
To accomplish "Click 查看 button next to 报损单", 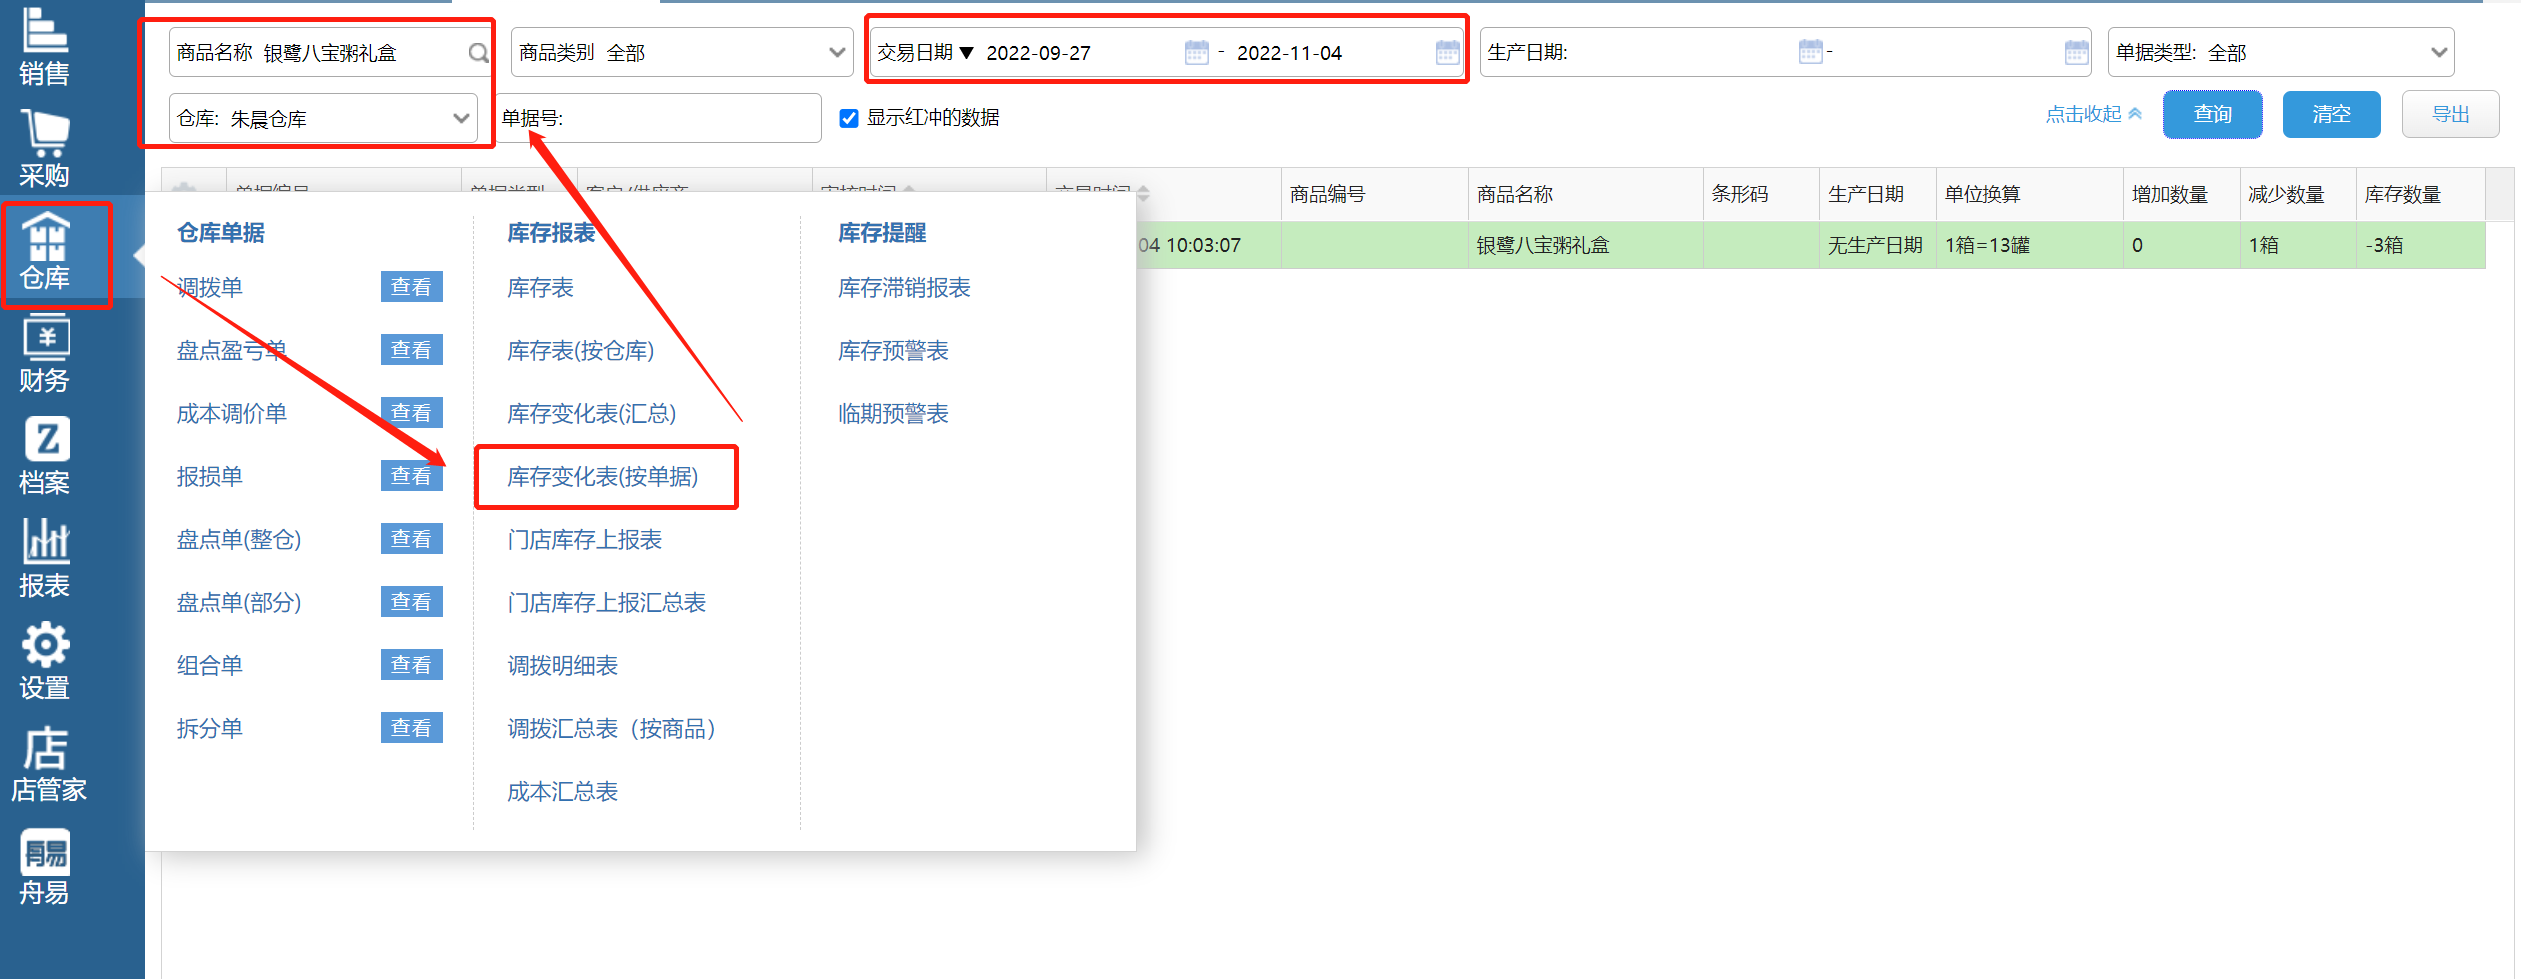I will (x=411, y=476).
